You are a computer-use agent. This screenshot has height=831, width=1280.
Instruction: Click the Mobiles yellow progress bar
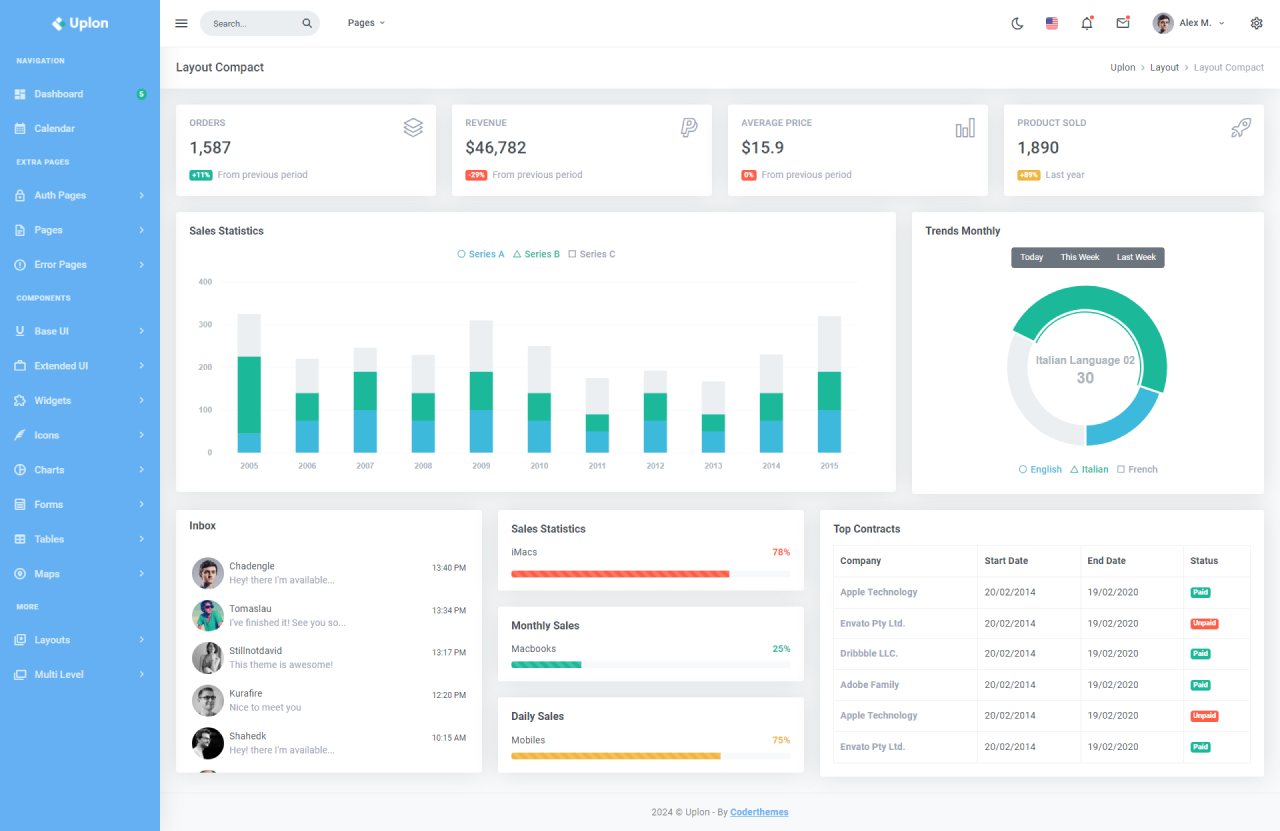coord(616,756)
